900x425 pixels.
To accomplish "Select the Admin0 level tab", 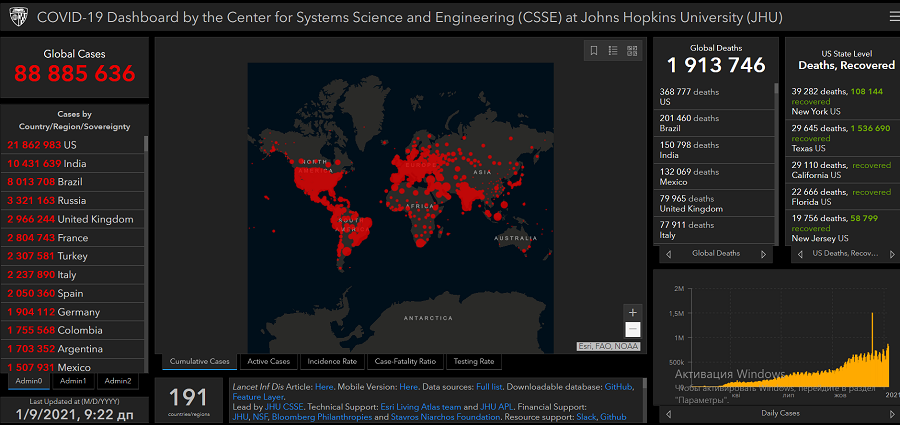I will 28,381.
